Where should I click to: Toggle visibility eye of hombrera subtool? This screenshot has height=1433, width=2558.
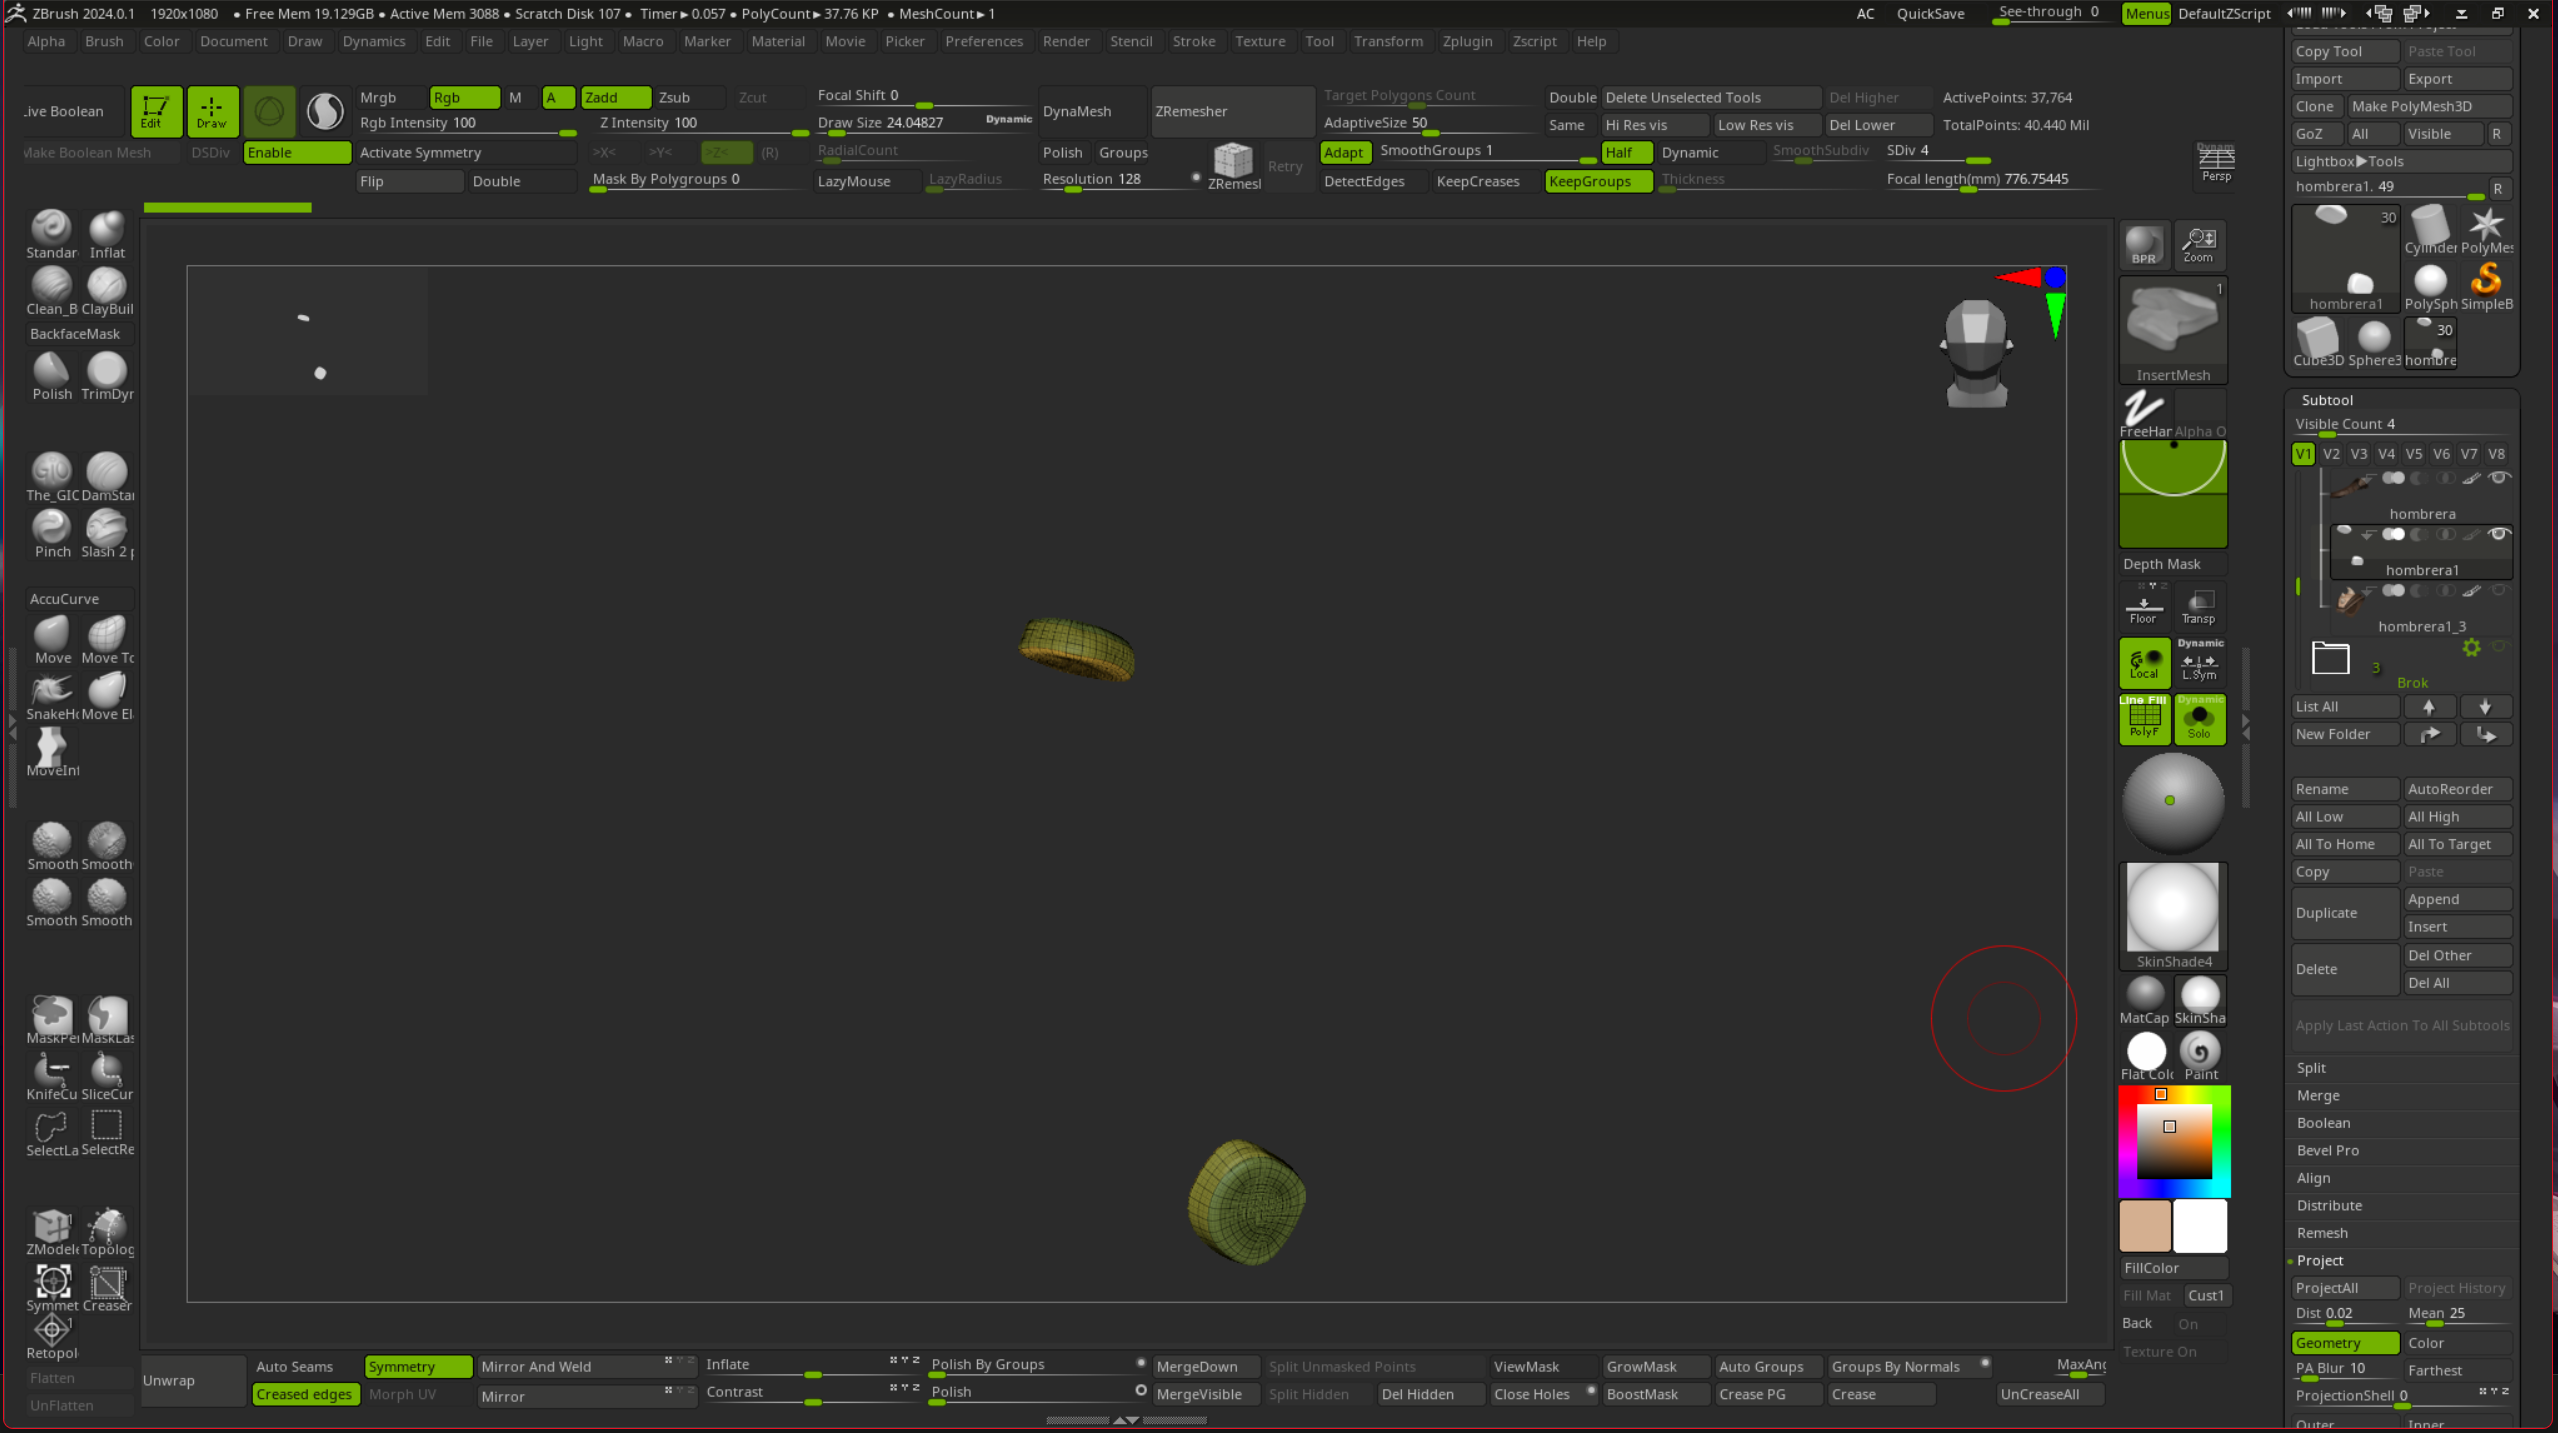click(x=2498, y=478)
